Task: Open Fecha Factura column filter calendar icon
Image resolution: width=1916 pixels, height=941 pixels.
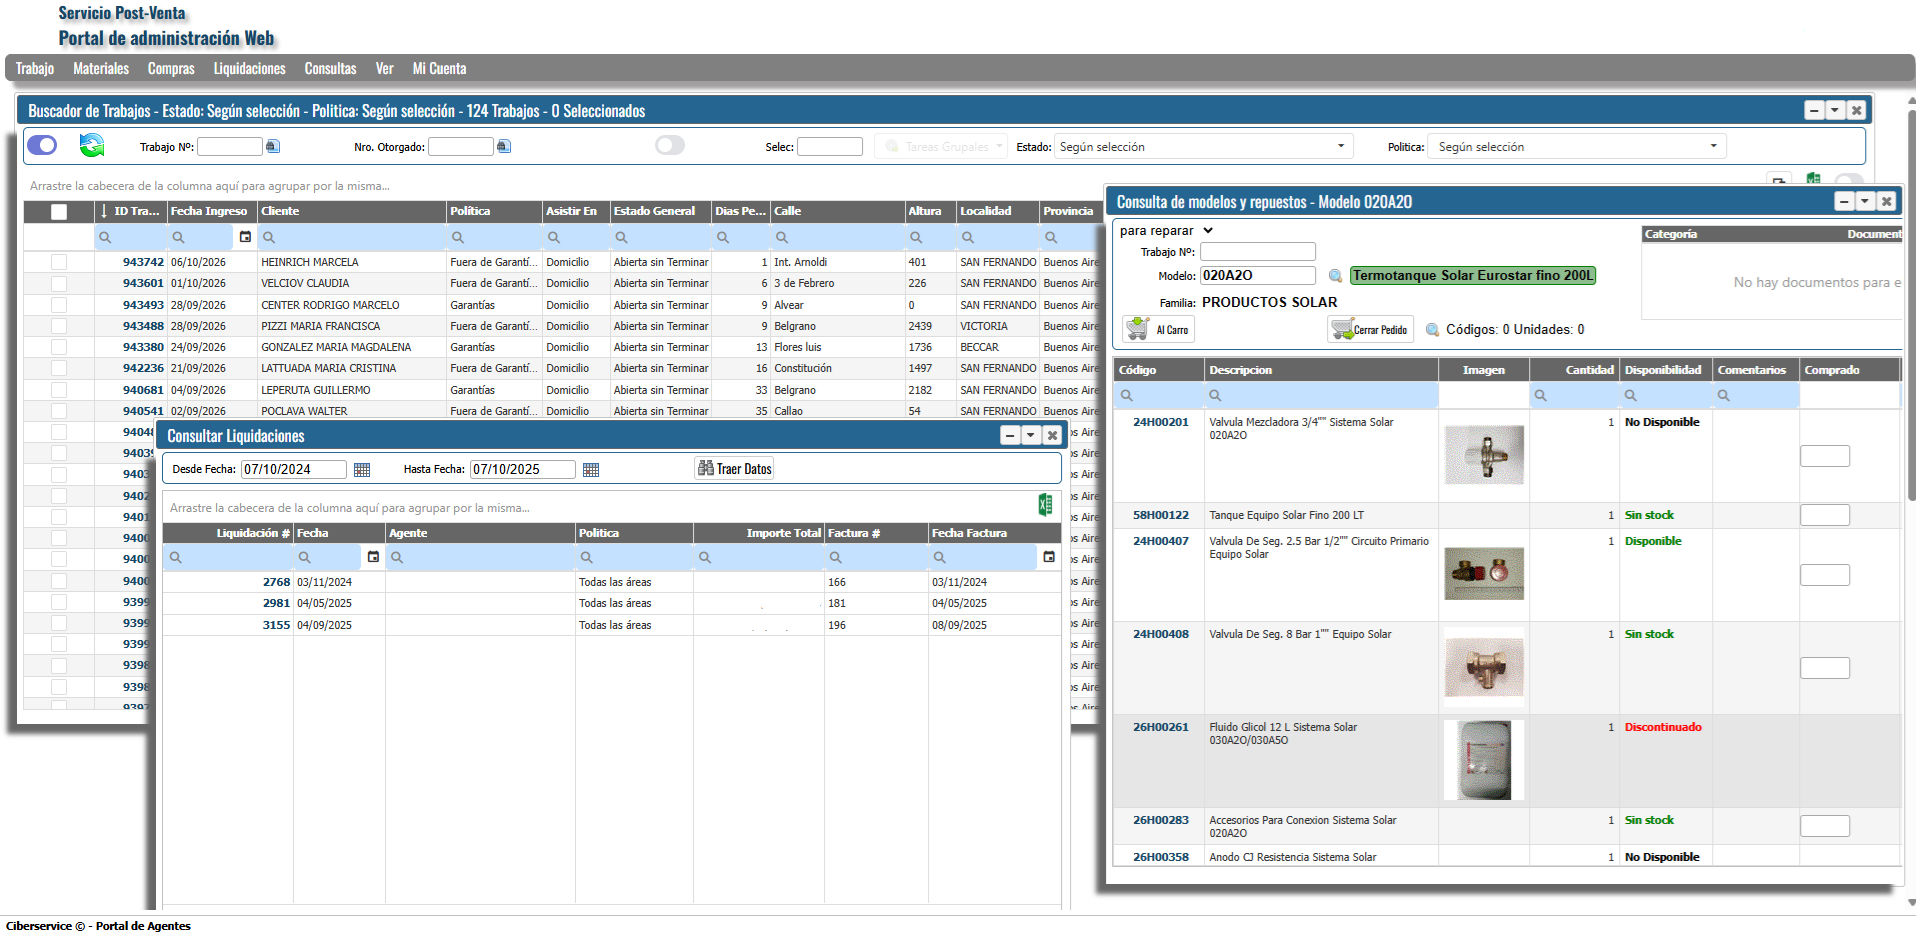Action: (x=1049, y=557)
